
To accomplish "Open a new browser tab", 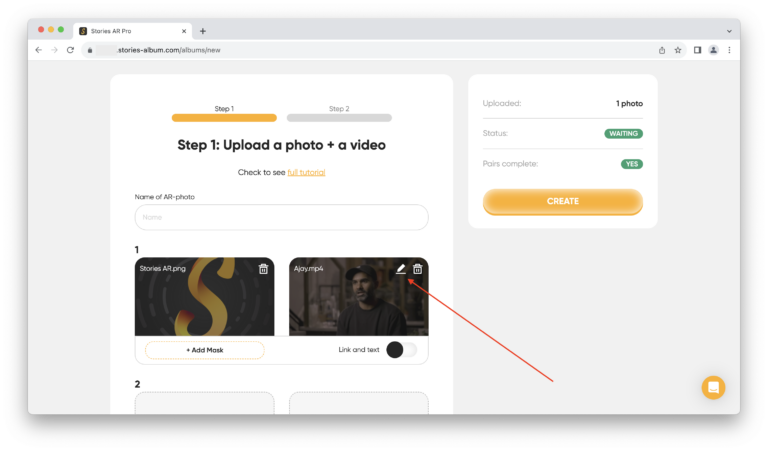I will [203, 31].
